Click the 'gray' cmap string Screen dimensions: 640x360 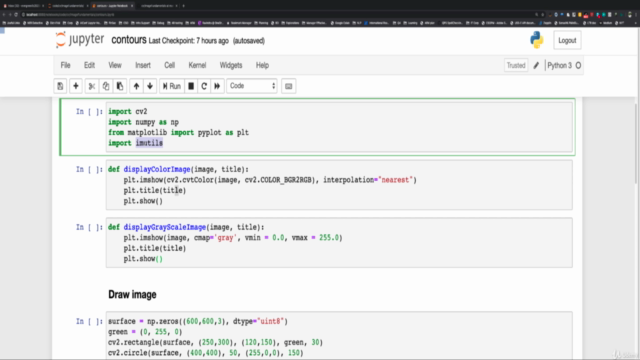tap(225, 238)
